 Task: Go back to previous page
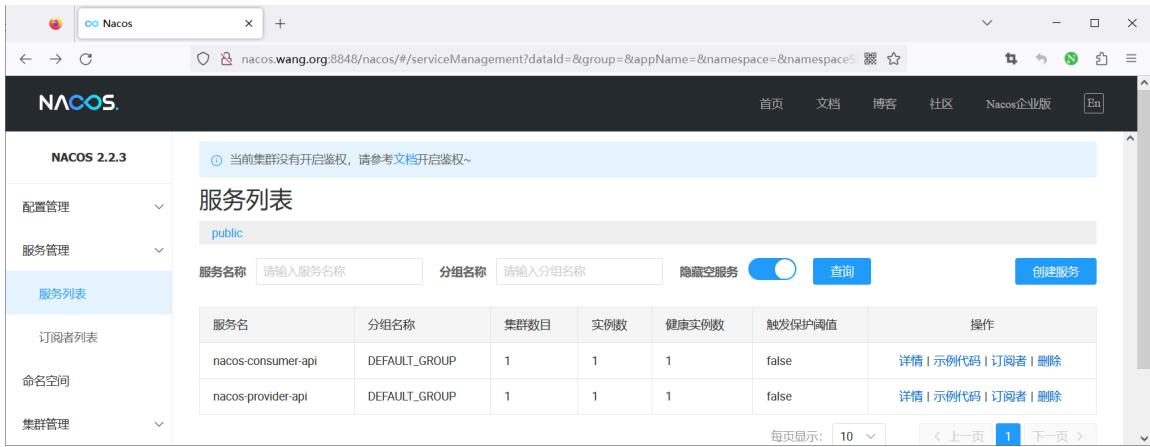(x=26, y=59)
